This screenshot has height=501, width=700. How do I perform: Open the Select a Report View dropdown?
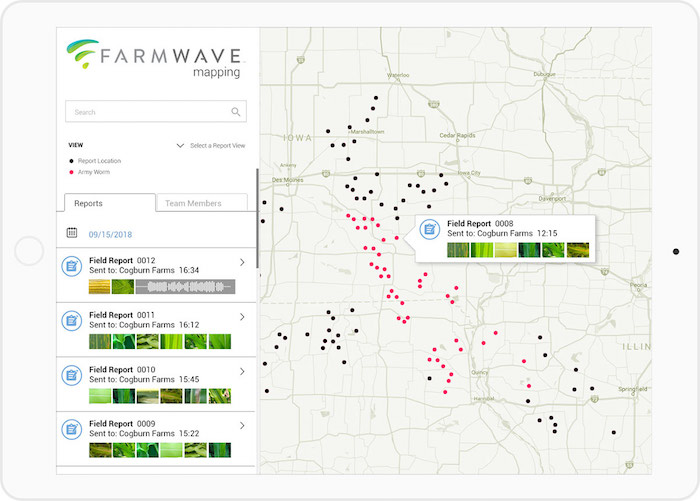click(211, 146)
